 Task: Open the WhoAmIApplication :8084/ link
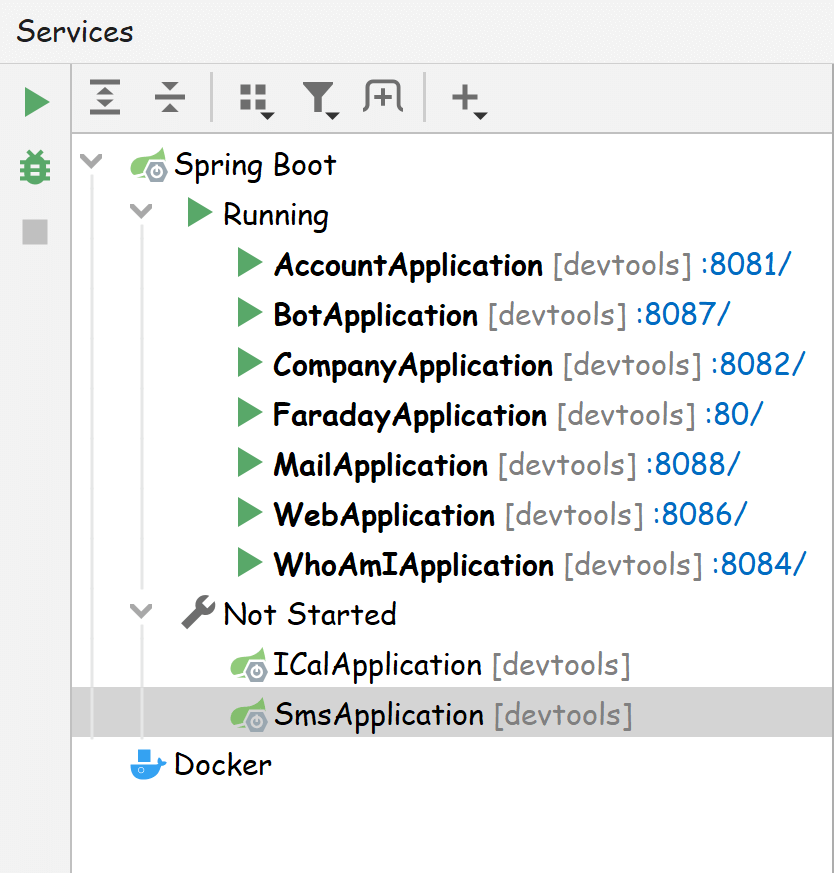click(759, 565)
